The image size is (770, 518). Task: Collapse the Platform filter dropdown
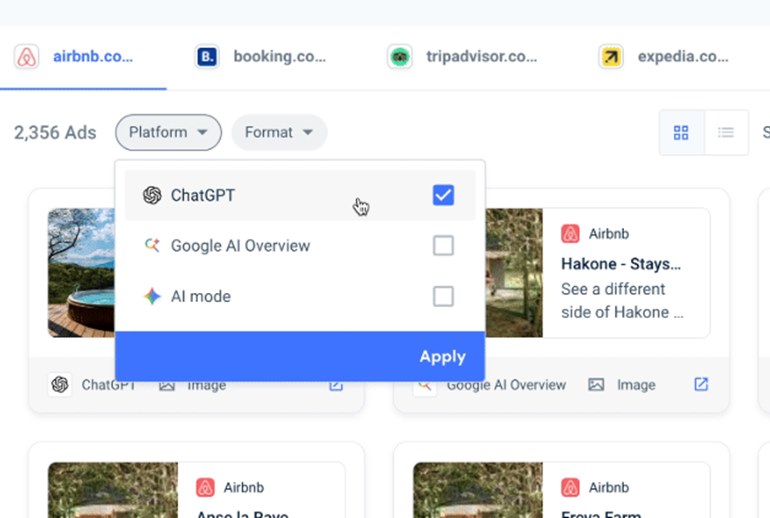(x=168, y=132)
